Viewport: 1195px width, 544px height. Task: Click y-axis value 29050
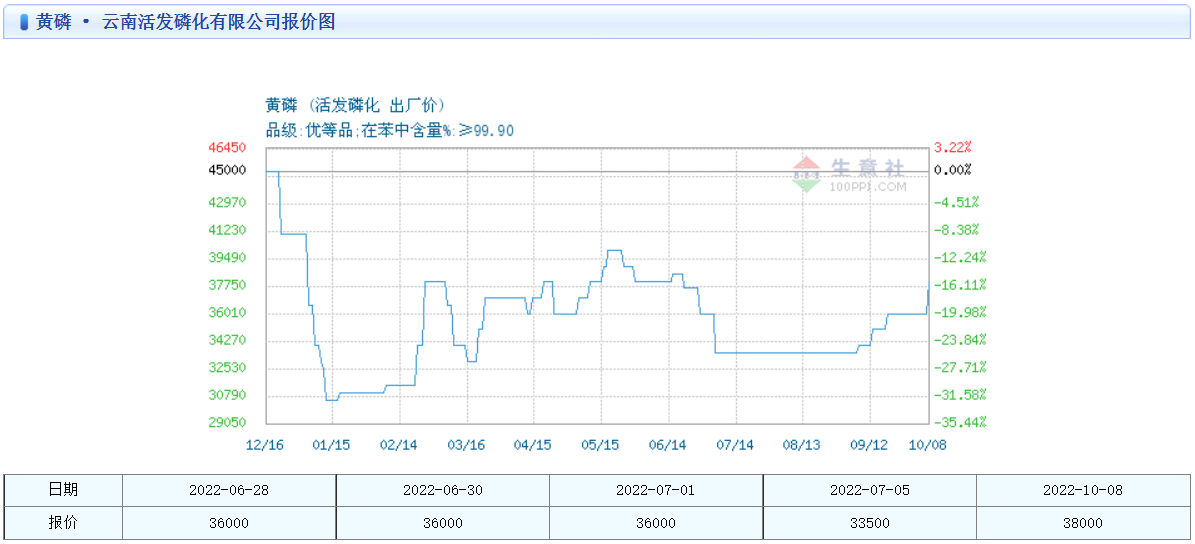(x=228, y=422)
